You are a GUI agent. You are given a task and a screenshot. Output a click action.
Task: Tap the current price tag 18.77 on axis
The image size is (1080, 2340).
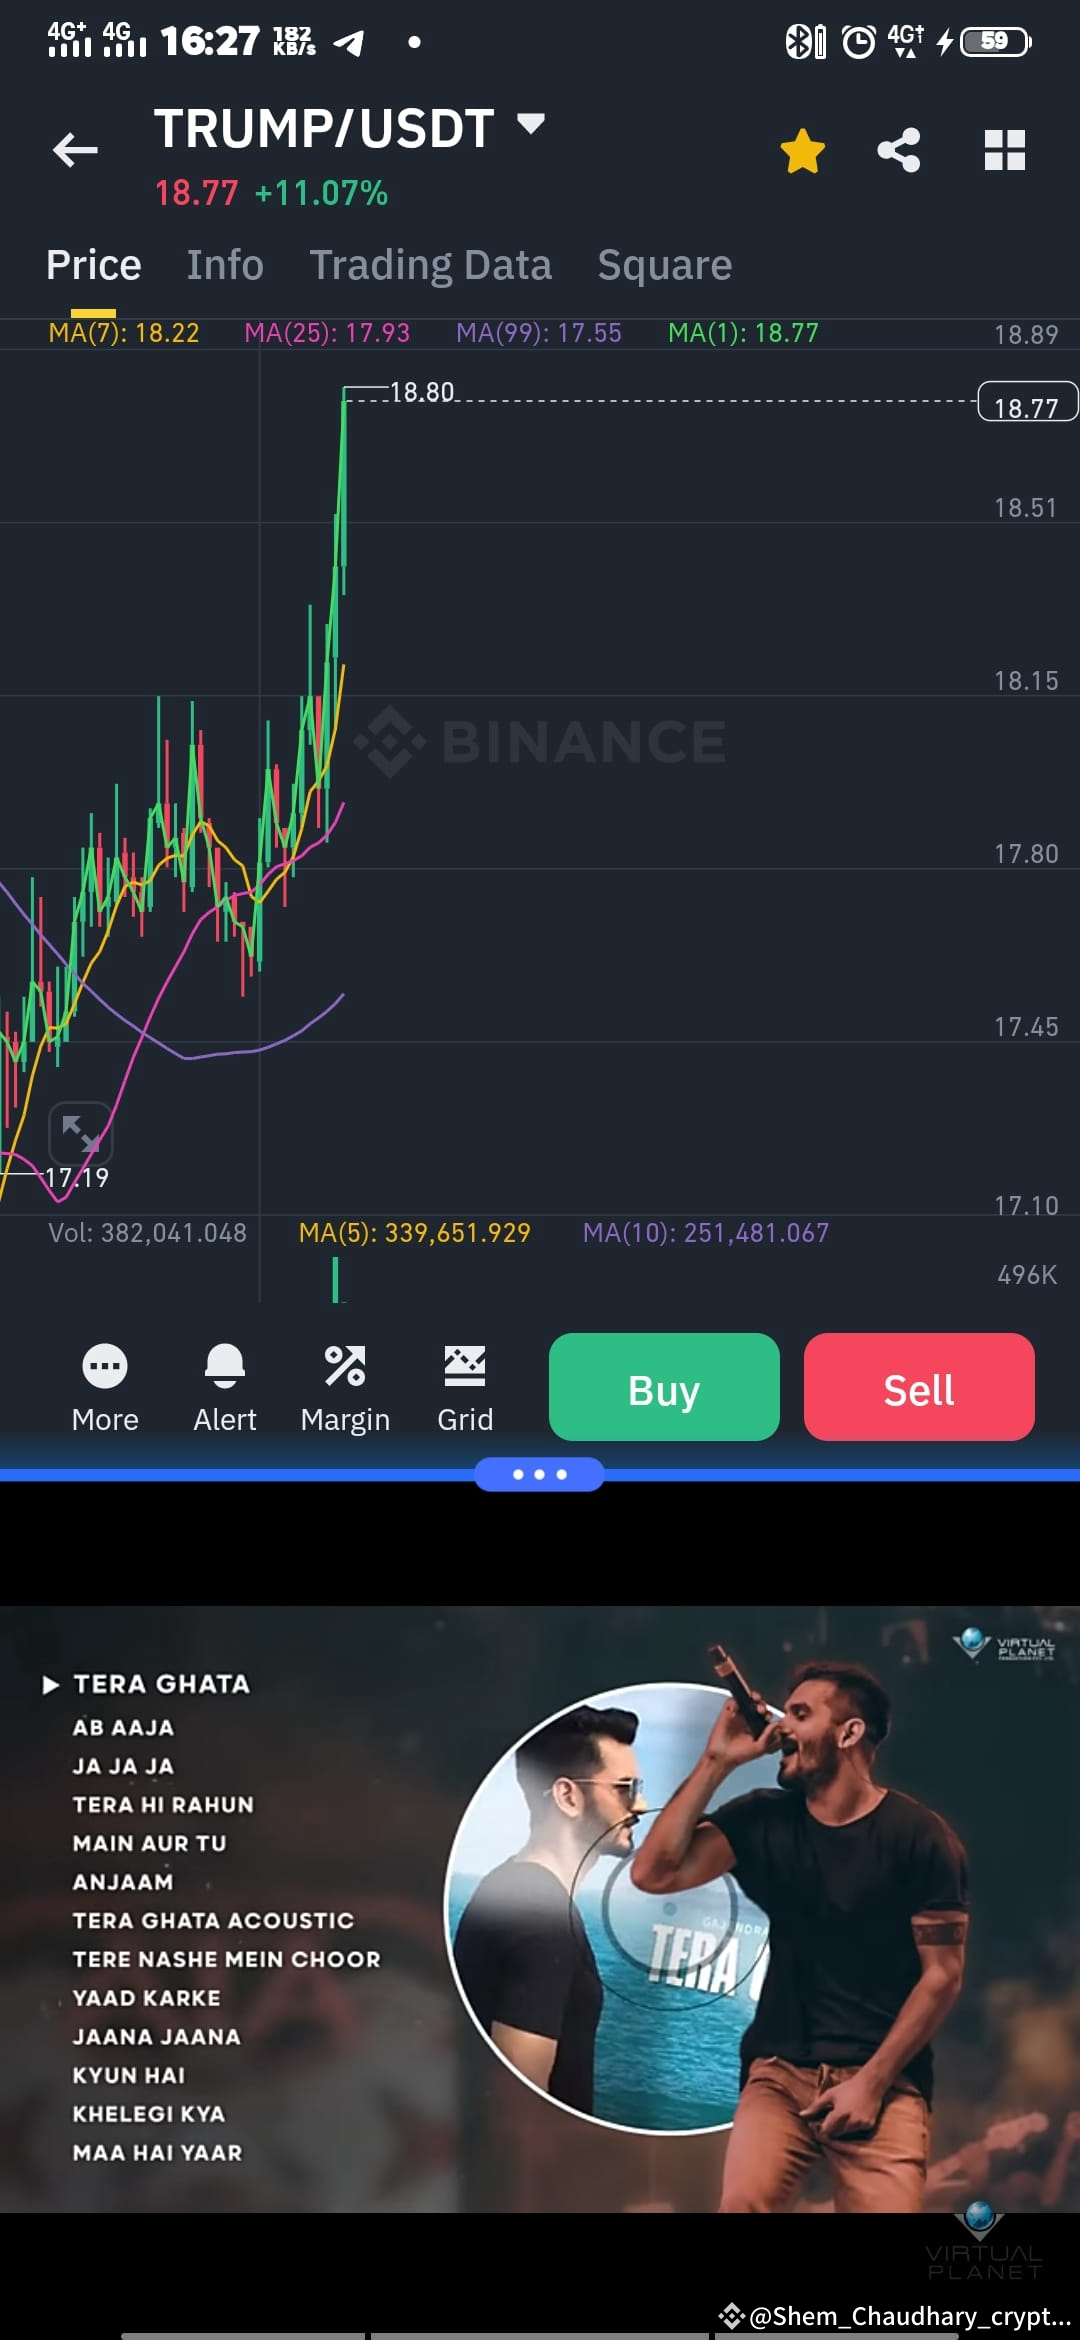tap(1027, 403)
